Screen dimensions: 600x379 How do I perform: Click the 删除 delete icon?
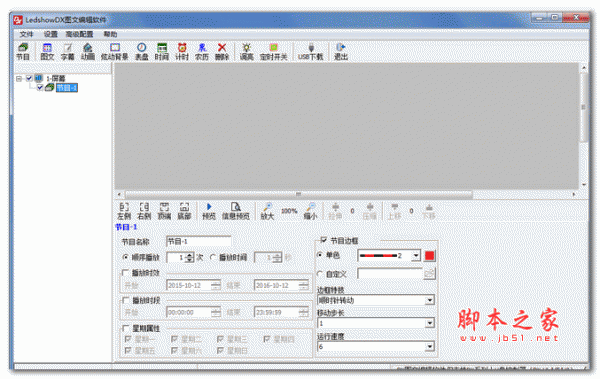(x=222, y=52)
